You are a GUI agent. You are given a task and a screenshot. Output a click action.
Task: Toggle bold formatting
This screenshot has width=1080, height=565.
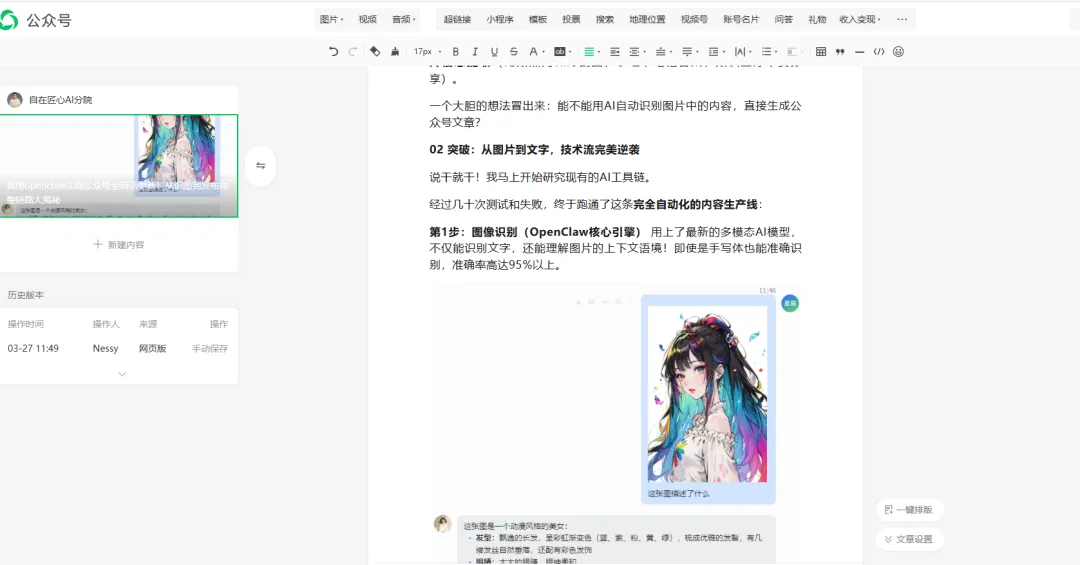pos(455,52)
